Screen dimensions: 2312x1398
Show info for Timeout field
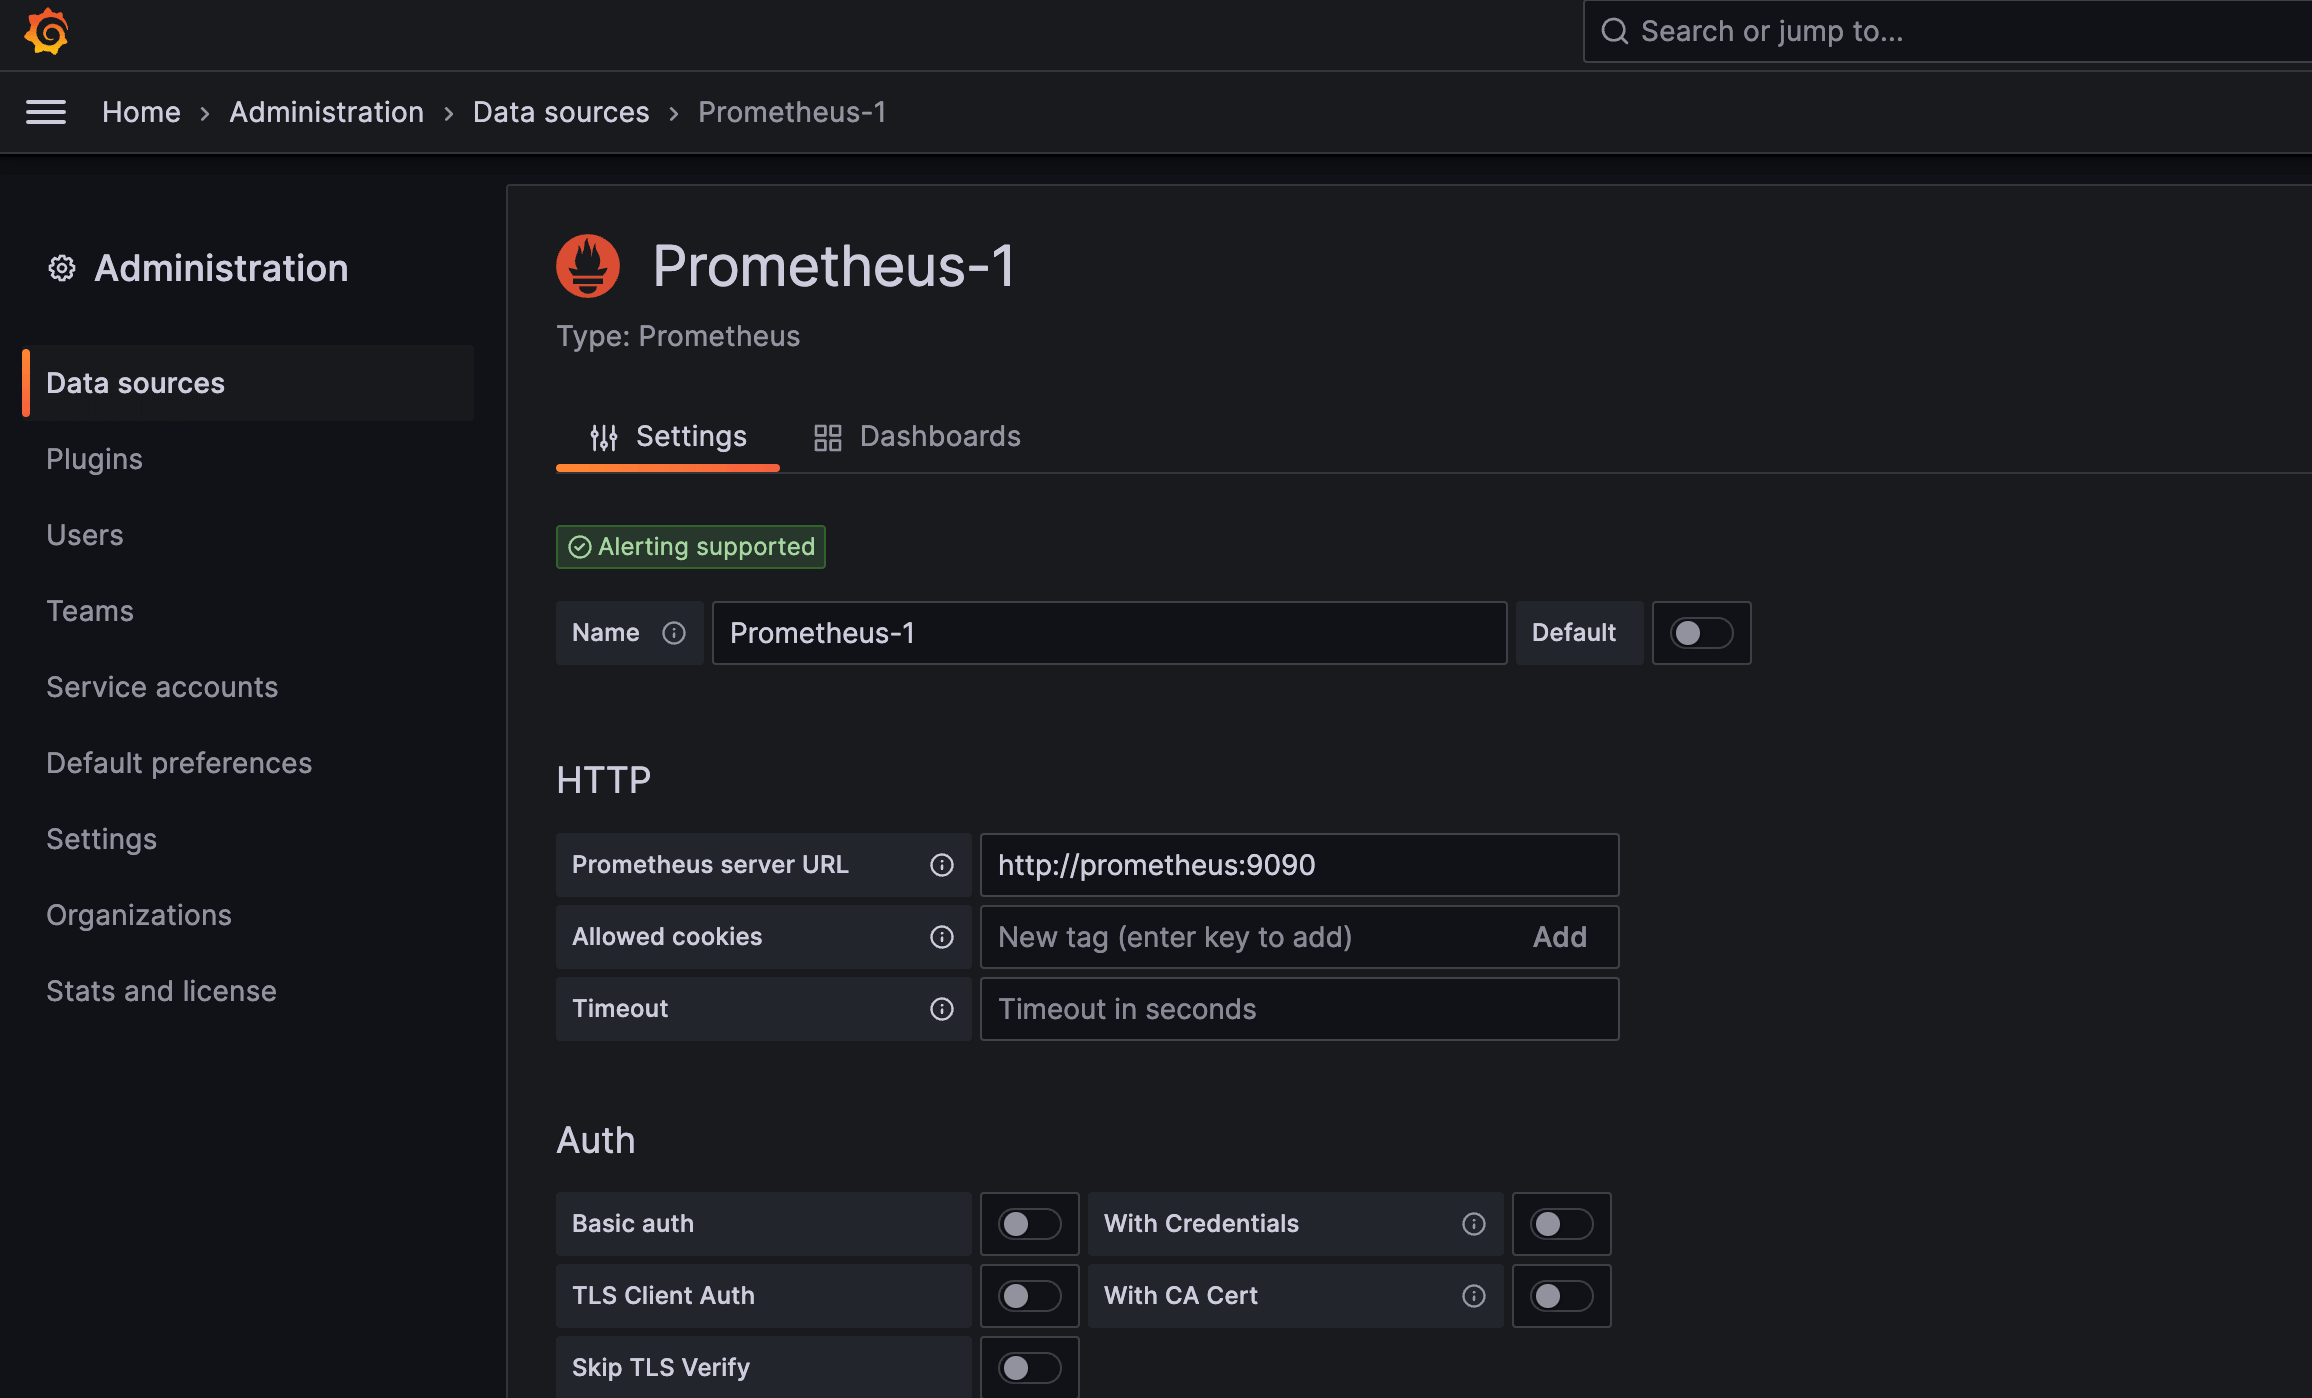[x=942, y=1009]
